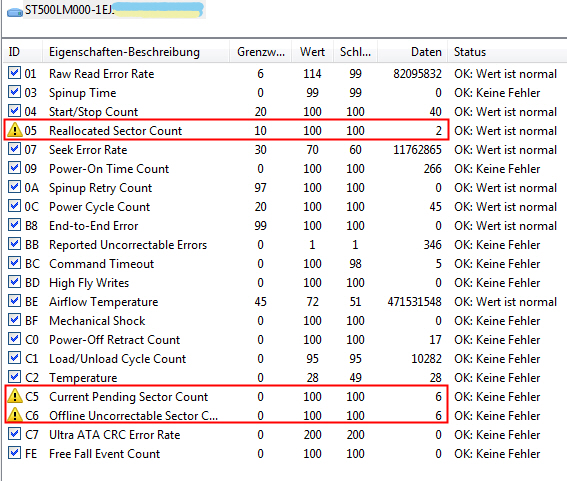This screenshot has width=567, height=481.
Task: Sort by the Schl... column header
Action: pyautogui.click(x=355, y=52)
